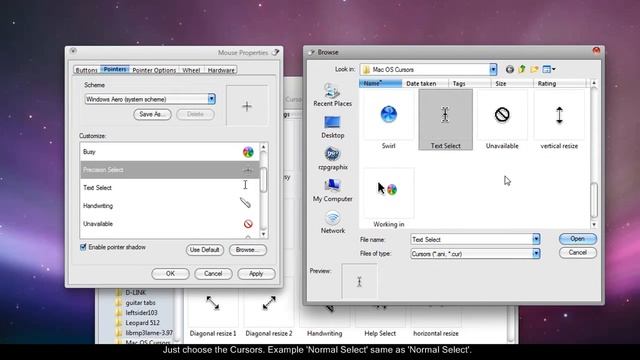Sort by Tags column header
Viewport: 640px width, 360px height.
(x=469, y=83)
